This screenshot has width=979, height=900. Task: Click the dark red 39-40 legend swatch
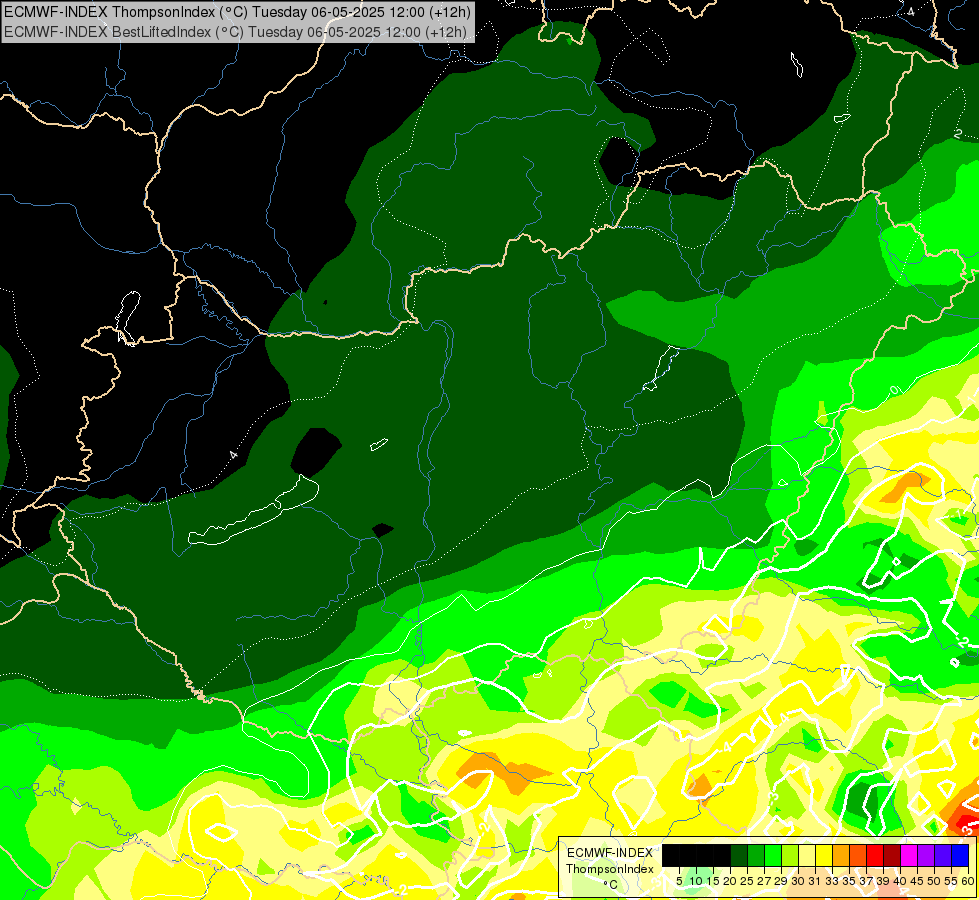pyautogui.click(x=892, y=855)
